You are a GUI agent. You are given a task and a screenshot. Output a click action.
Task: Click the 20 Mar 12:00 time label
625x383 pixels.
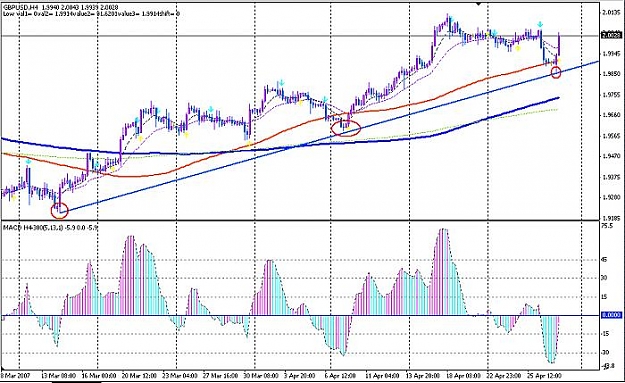click(x=138, y=376)
